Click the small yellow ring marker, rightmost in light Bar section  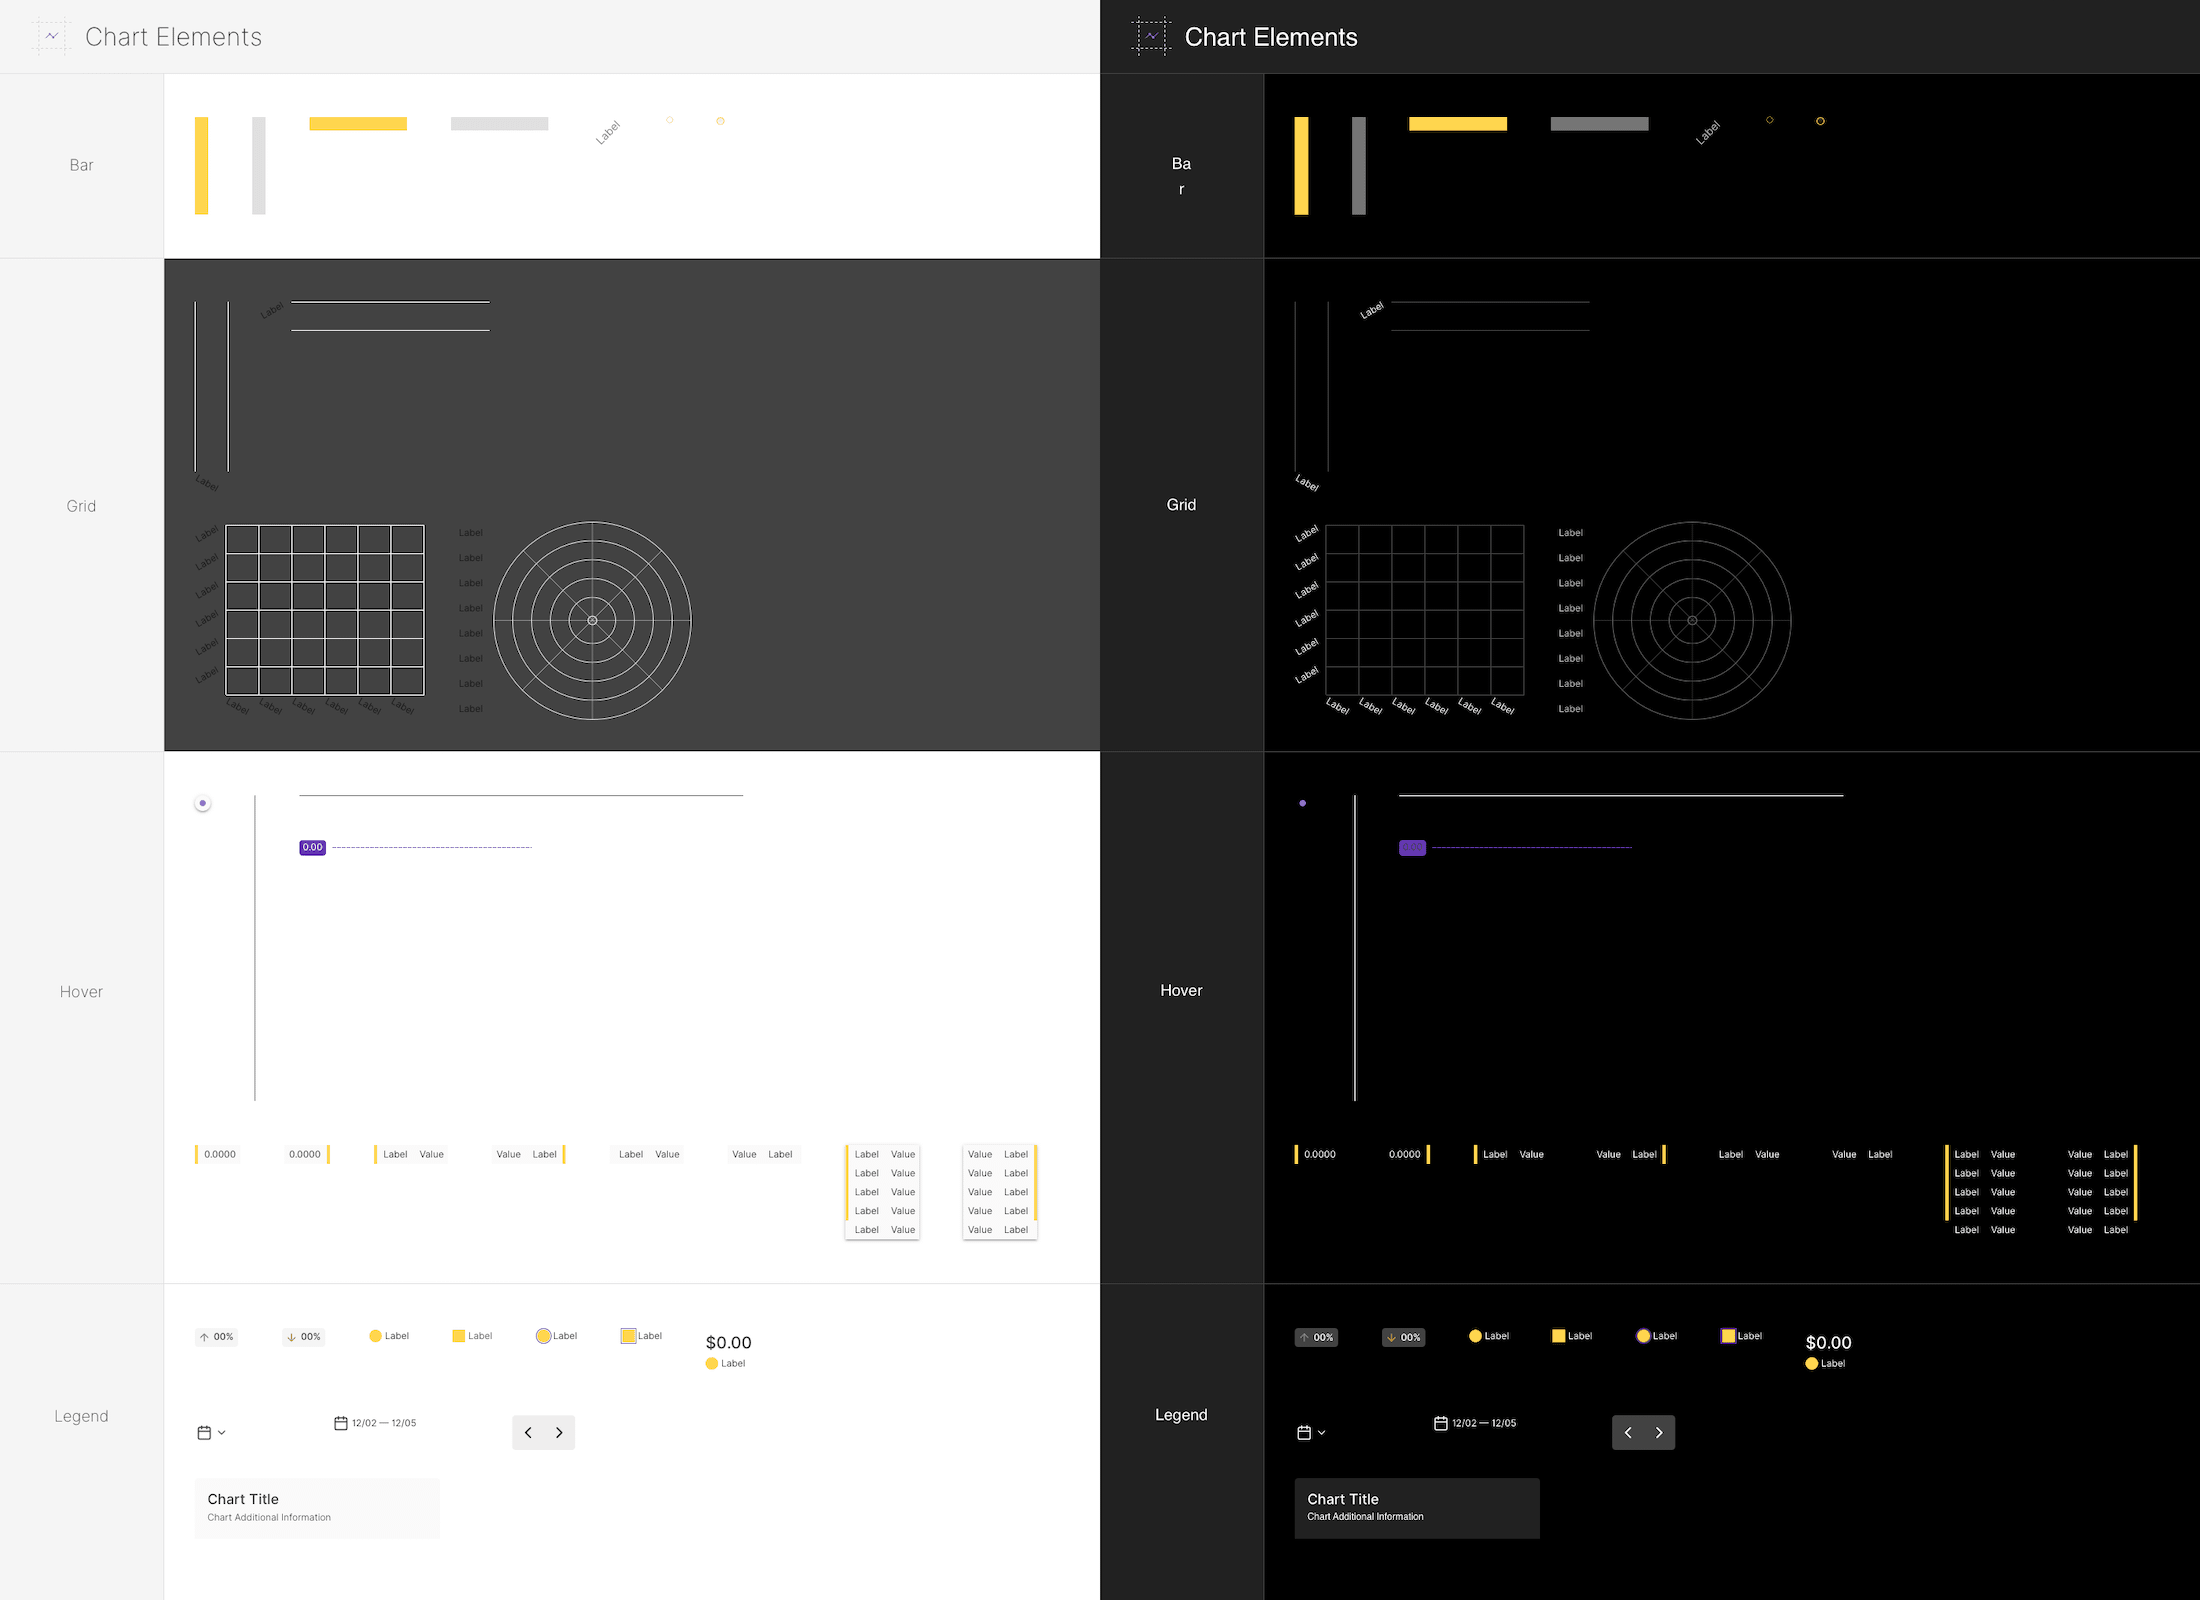[720, 121]
